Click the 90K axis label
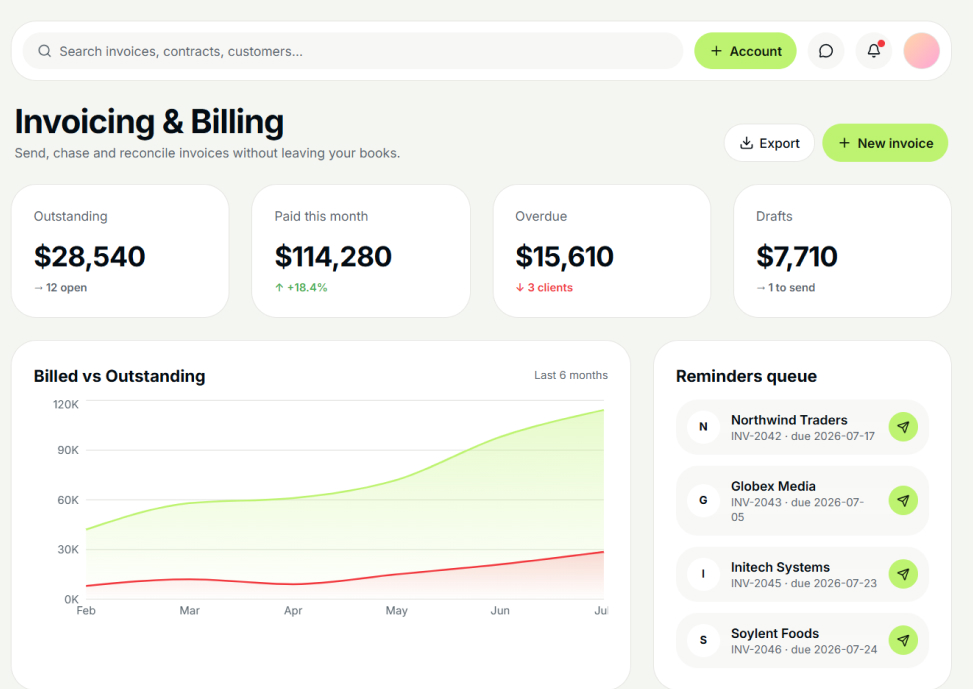Screen dimensions: 974x689 coord(68,450)
